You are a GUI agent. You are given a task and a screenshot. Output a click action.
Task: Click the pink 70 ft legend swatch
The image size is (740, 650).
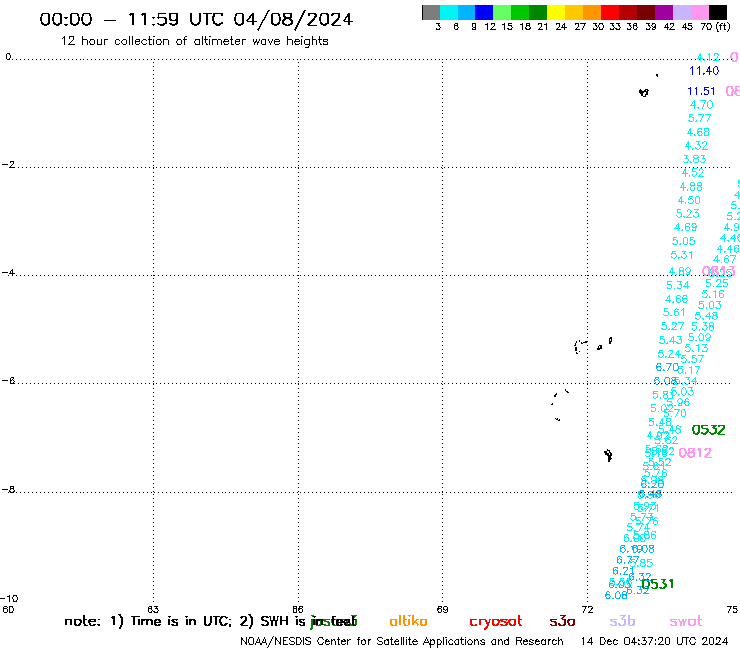[x=699, y=12]
